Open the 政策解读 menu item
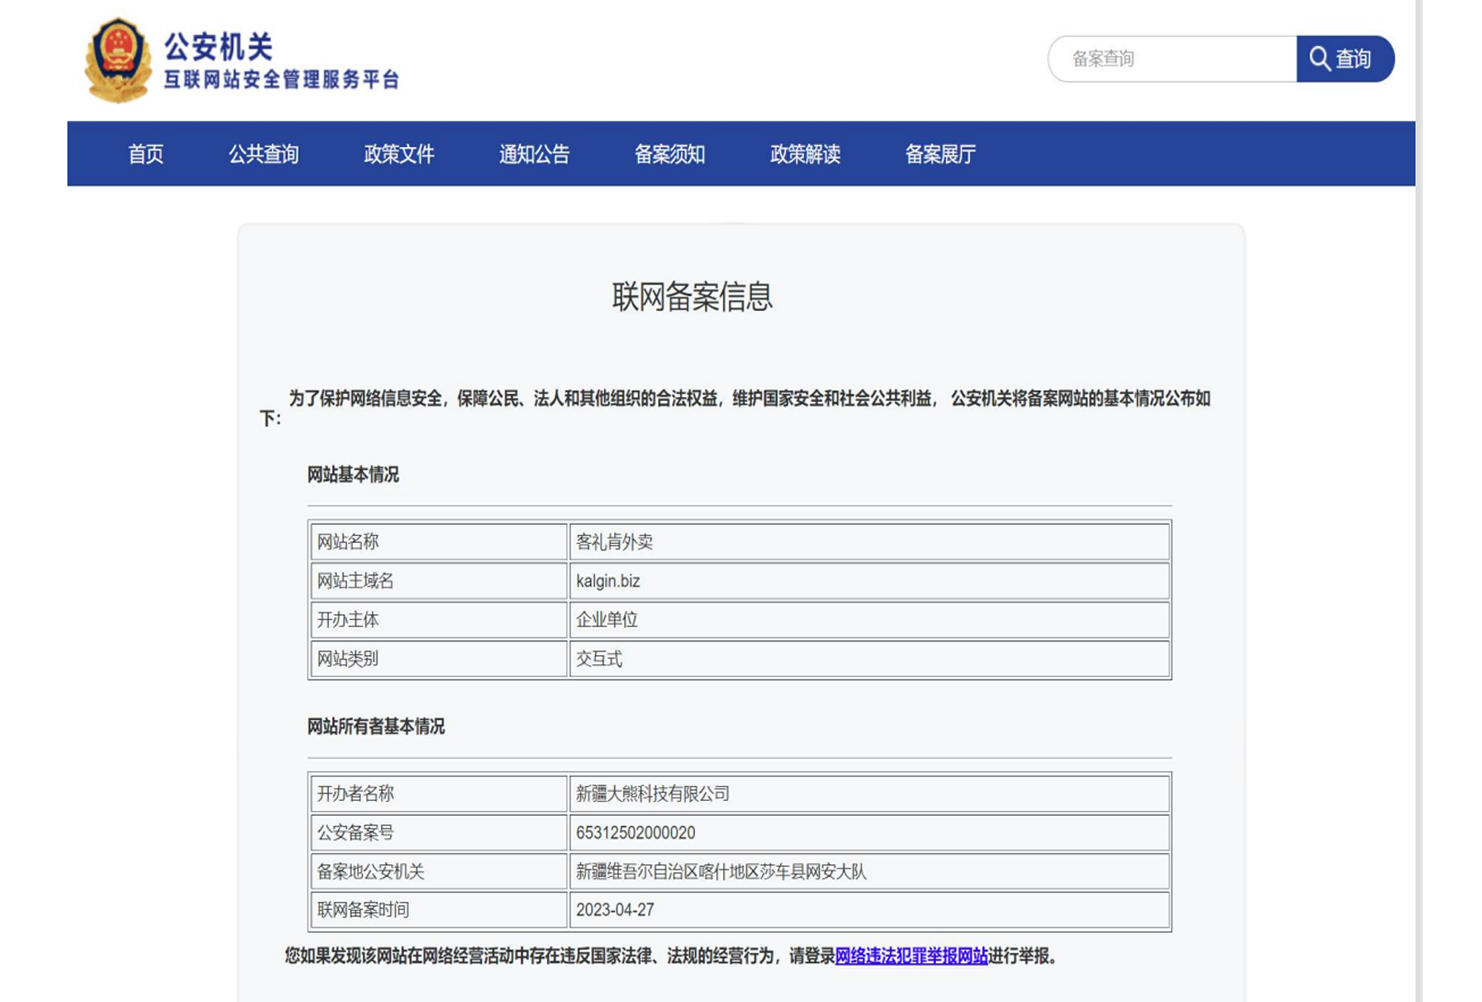The width and height of the screenshot is (1482, 1002). coord(805,154)
